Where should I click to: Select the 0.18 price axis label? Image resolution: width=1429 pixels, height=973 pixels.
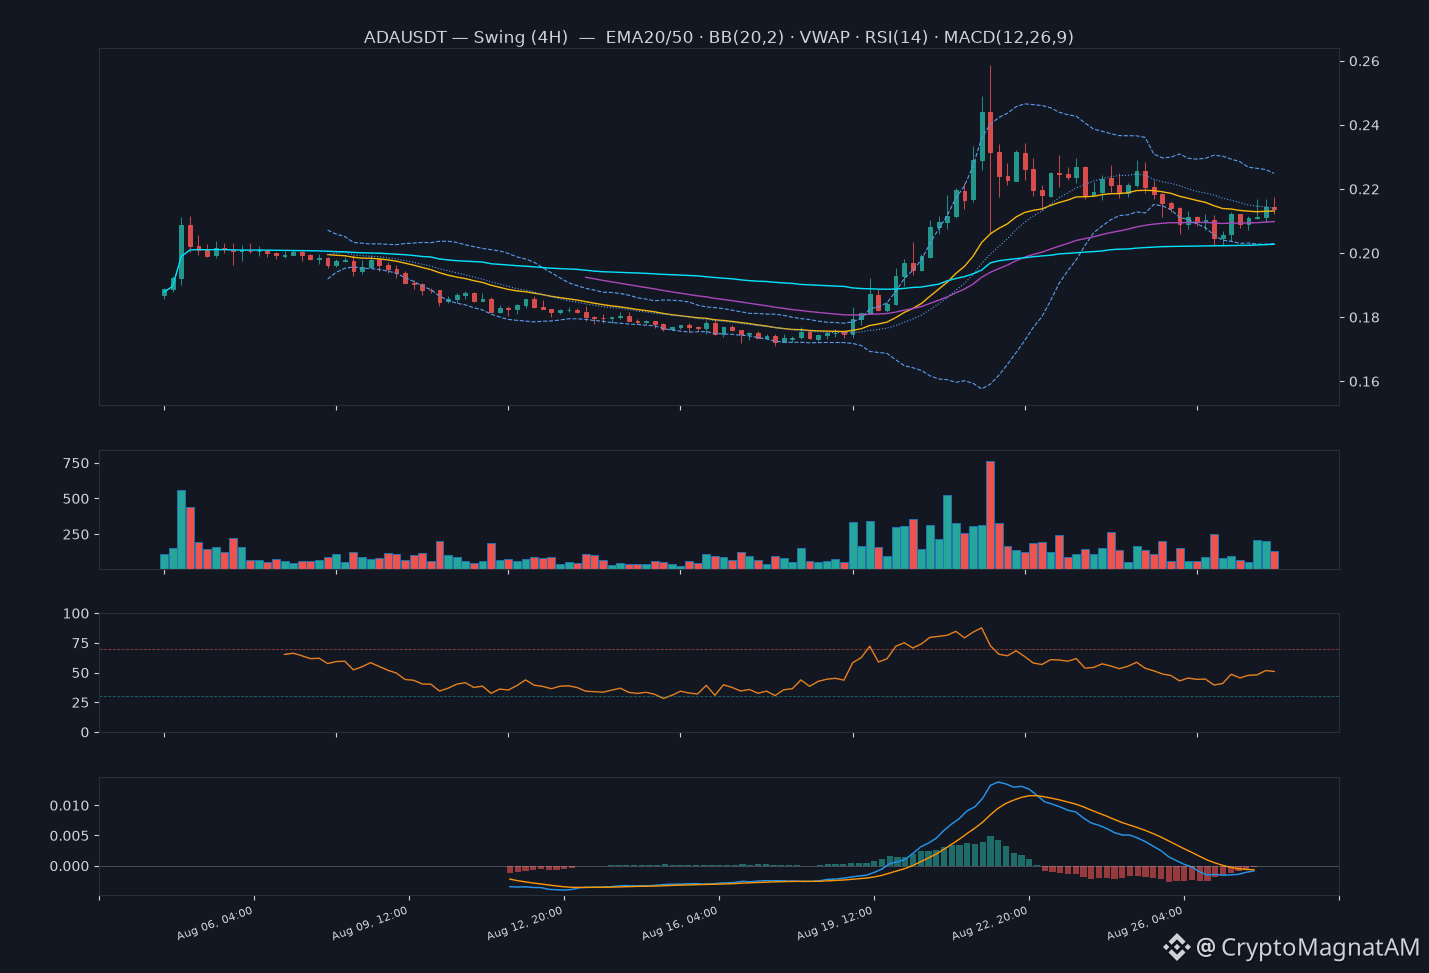[1364, 318]
